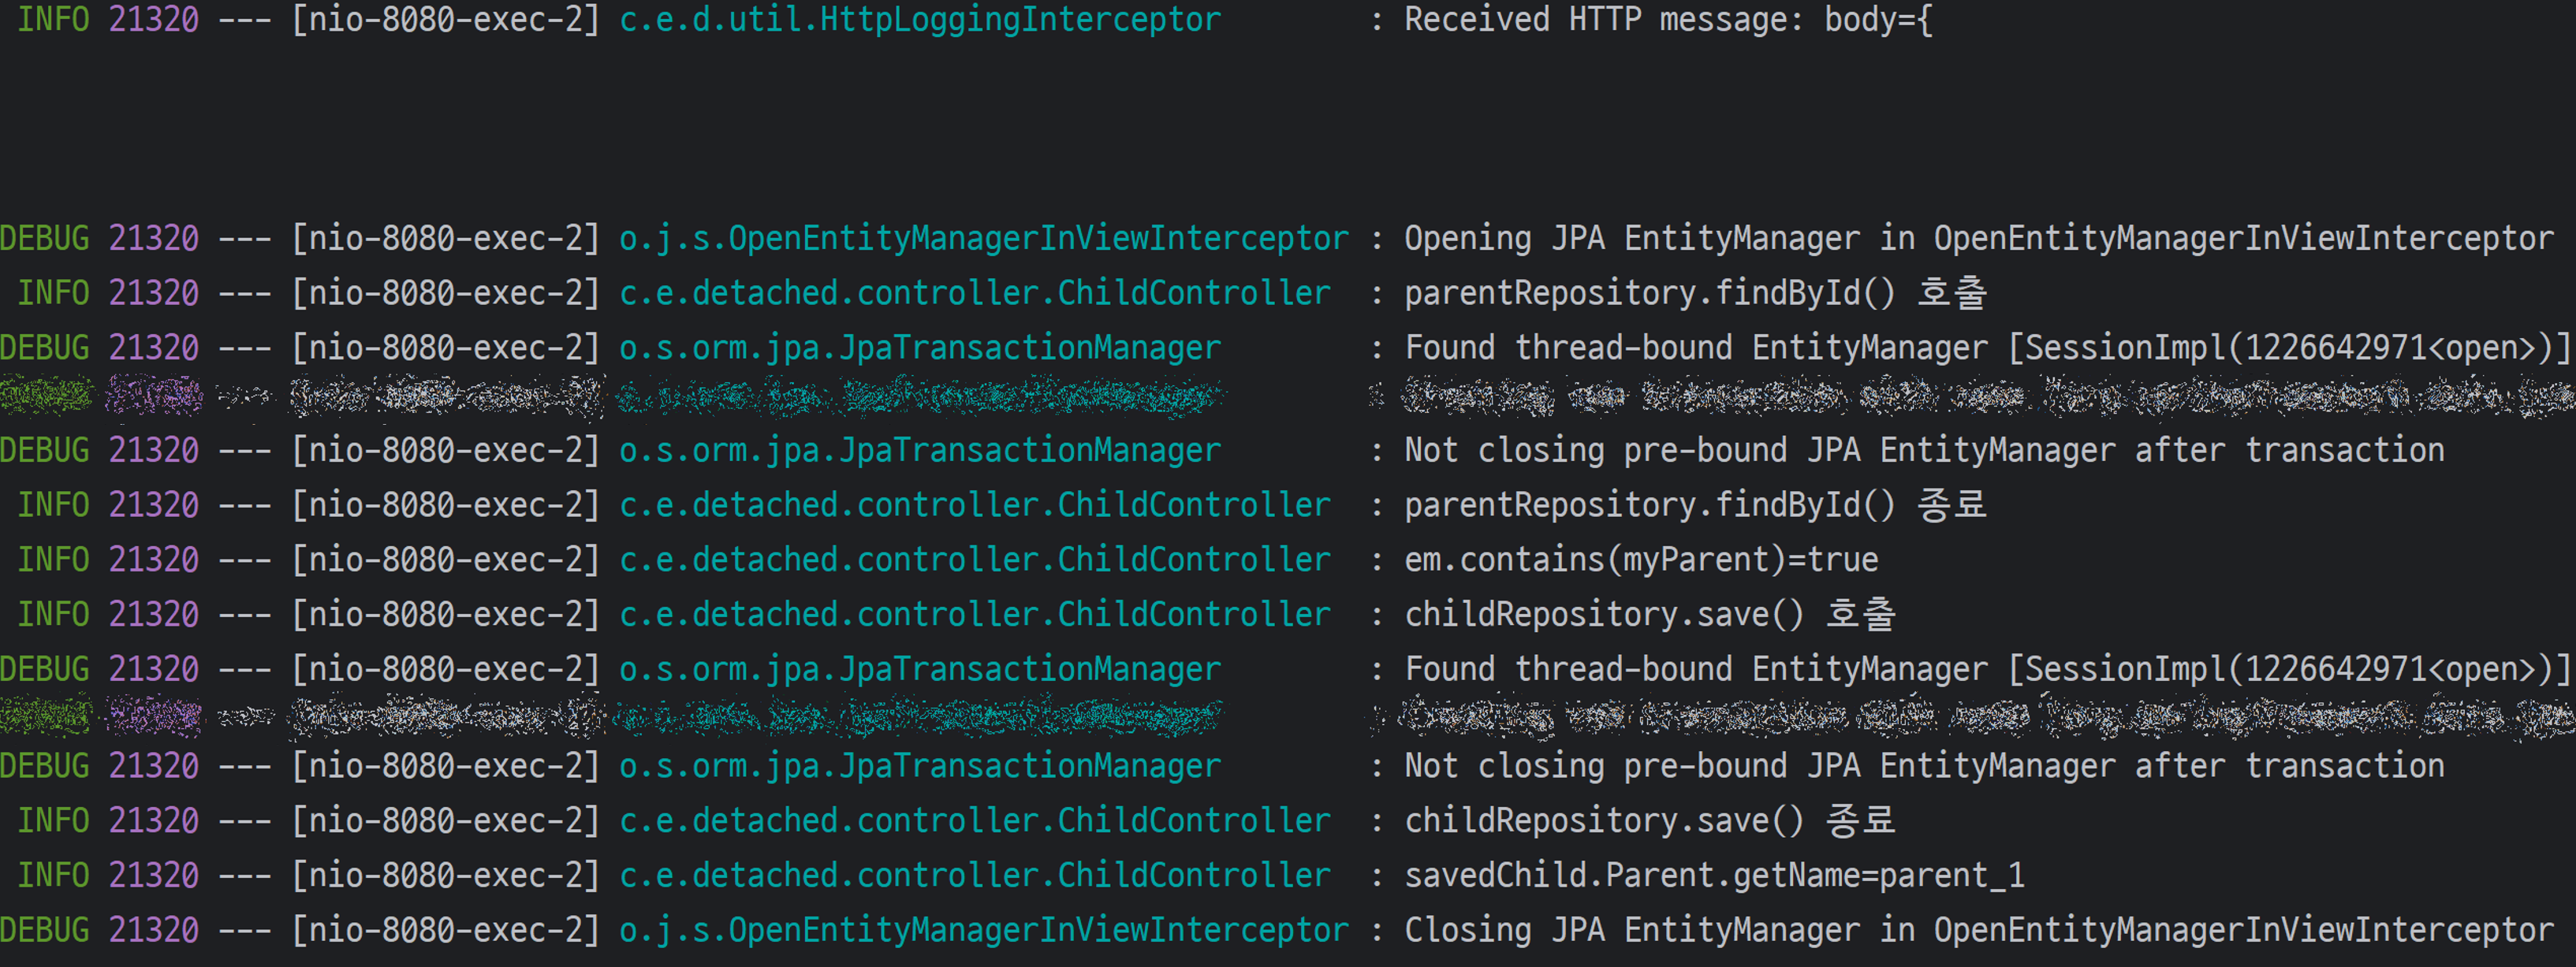Image resolution: width=2576 pixels, height=967 pixels.
Task: Click the "childRepository.save() 종료" log message
Action: 1649,821
